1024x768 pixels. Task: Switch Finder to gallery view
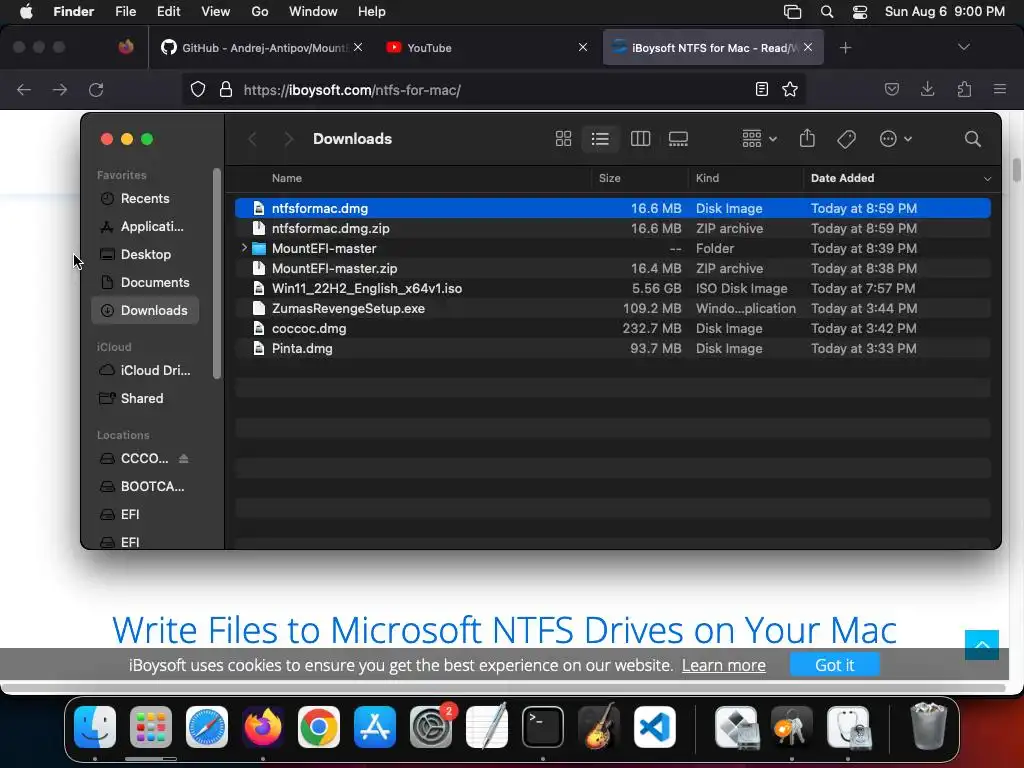pyautogui.click(x=678, y=138)
